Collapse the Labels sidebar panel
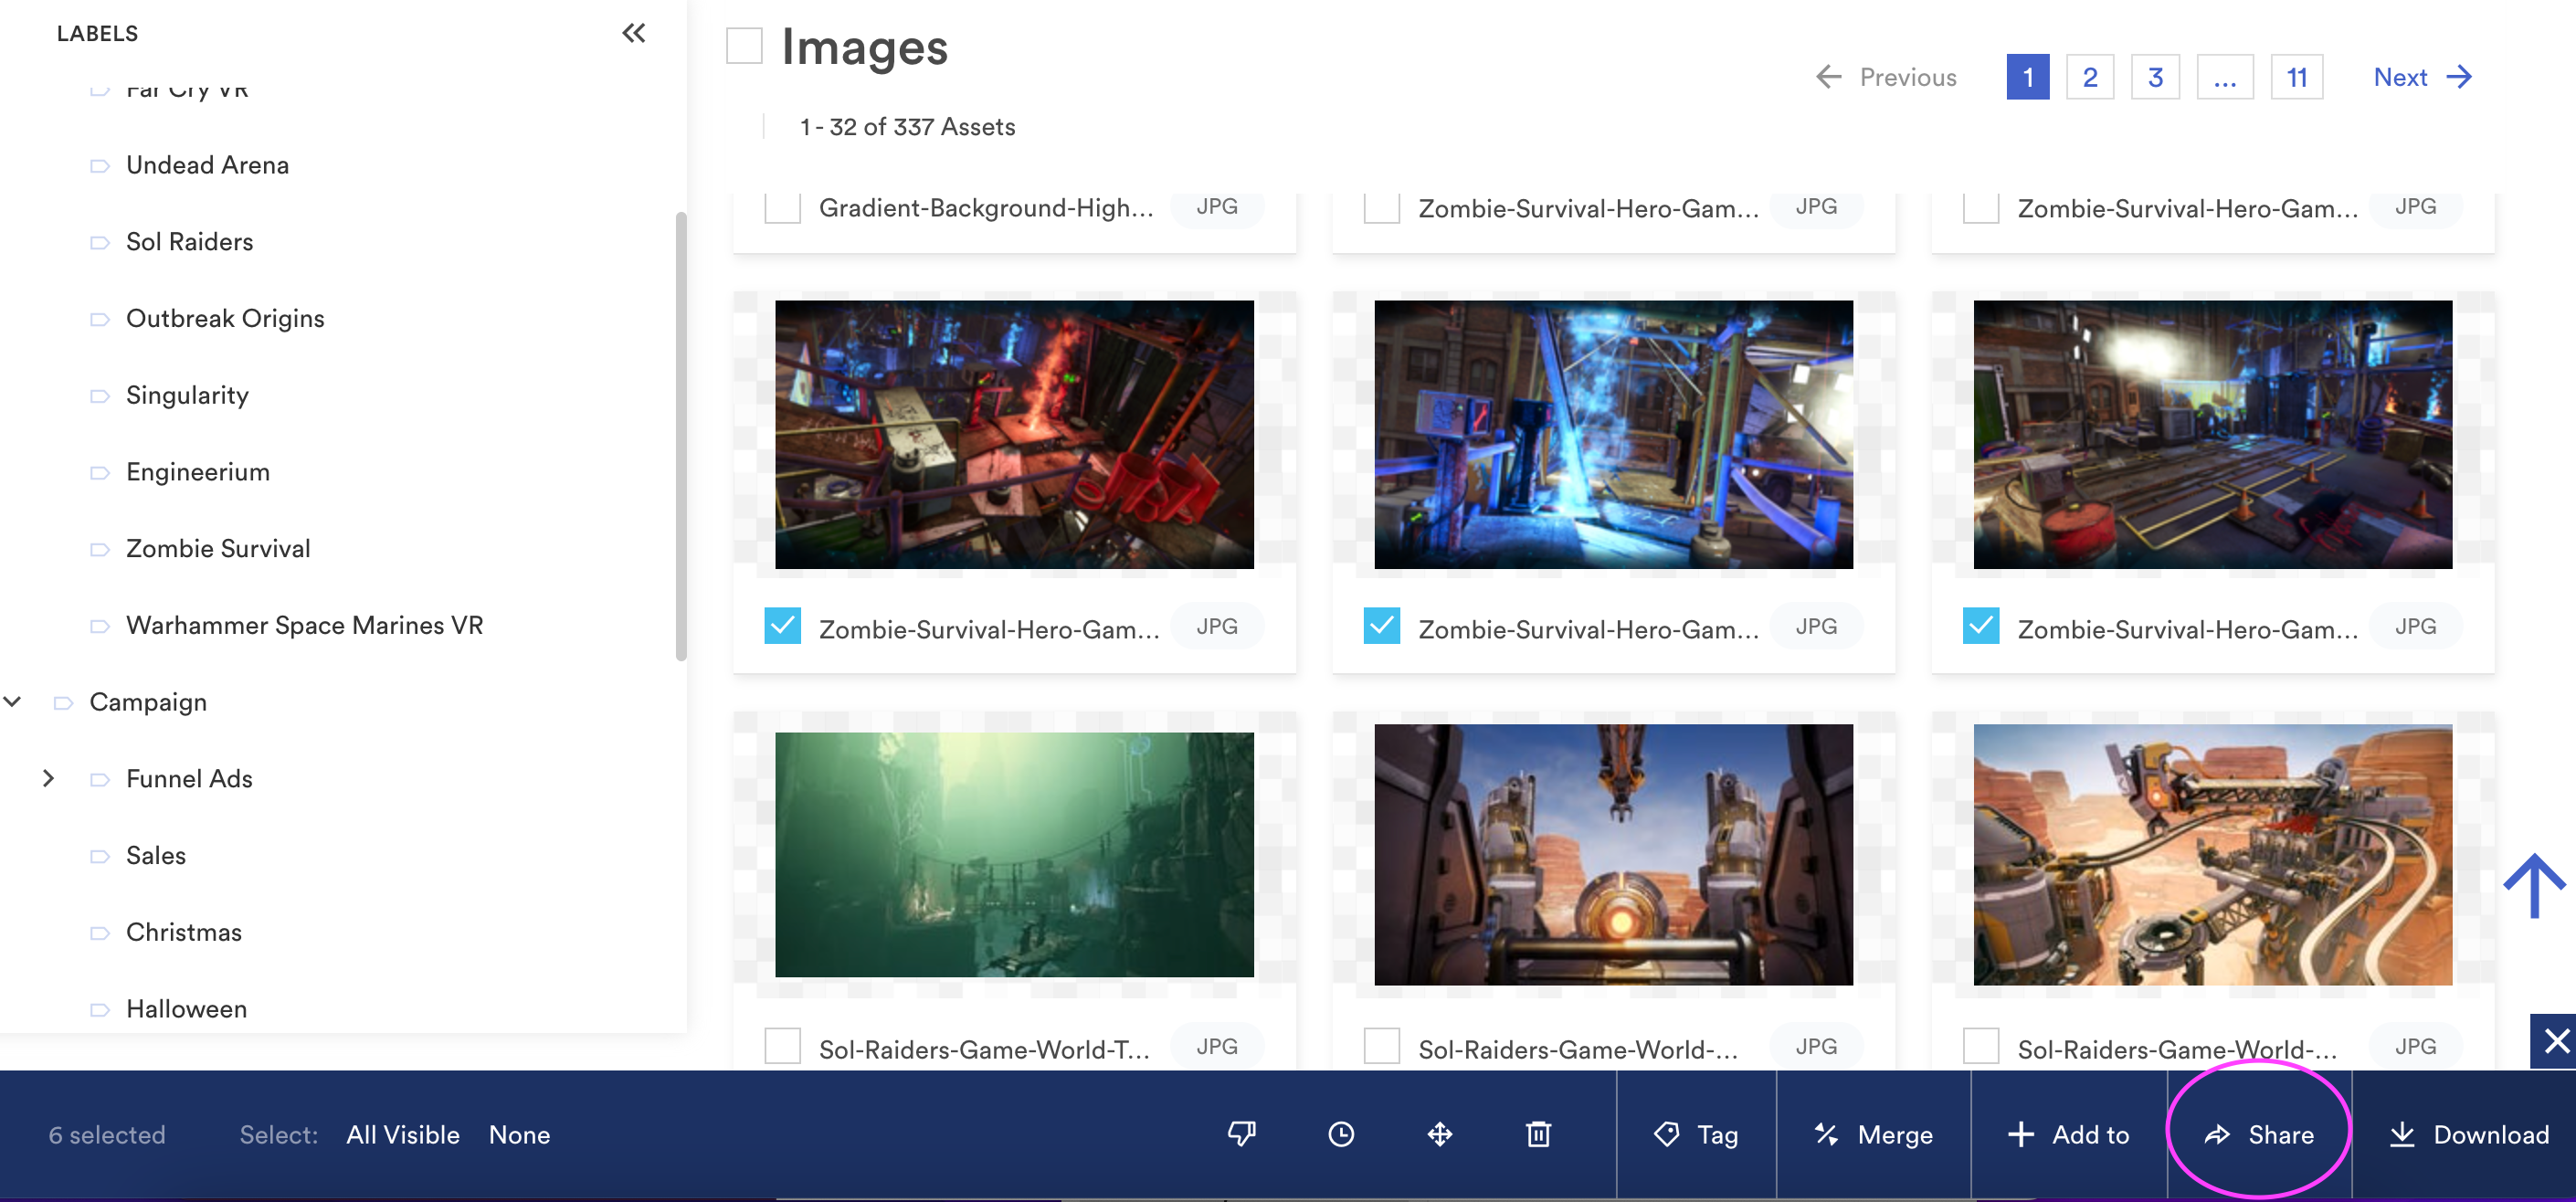 point(633,33)
